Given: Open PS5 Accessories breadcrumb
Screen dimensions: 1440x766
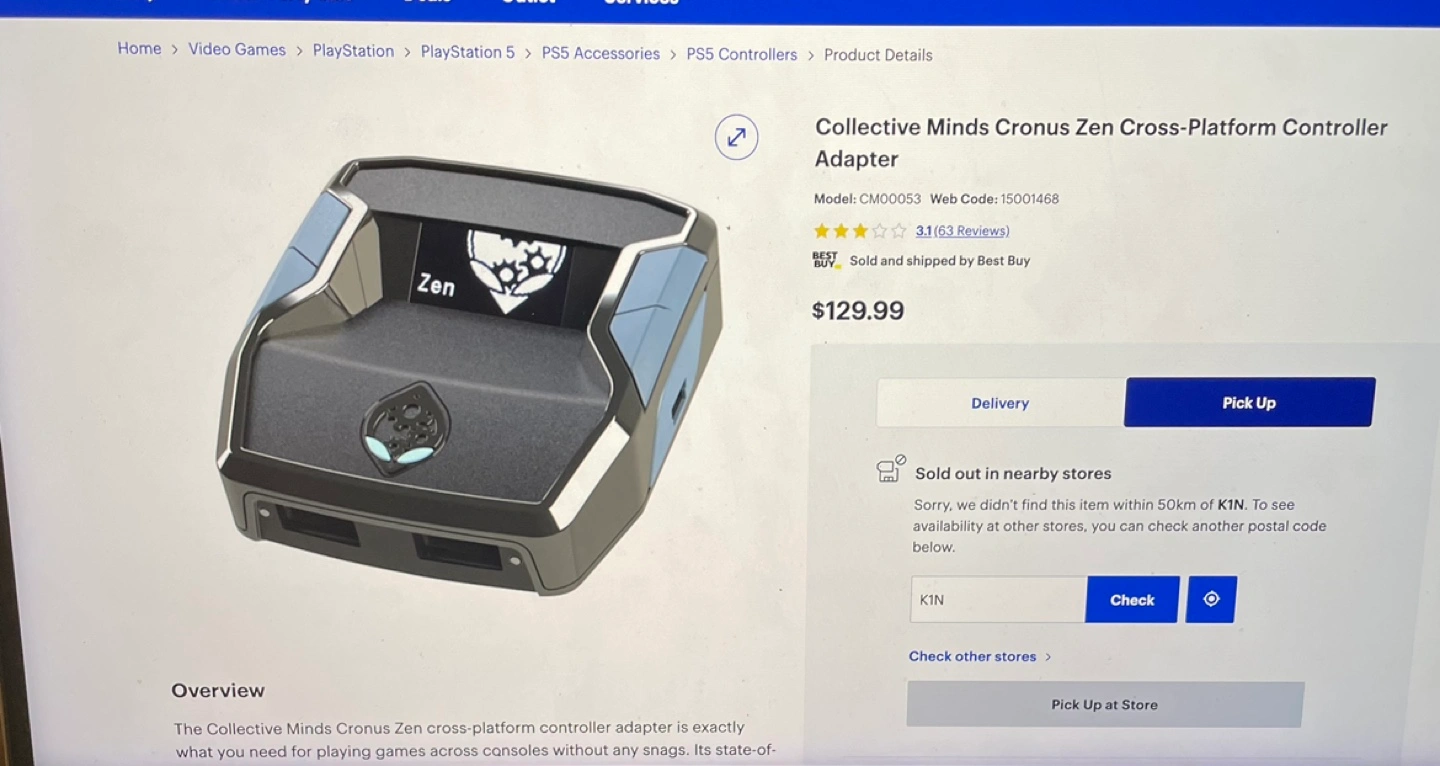Looking at the screenshot, I should click(601, 53).
